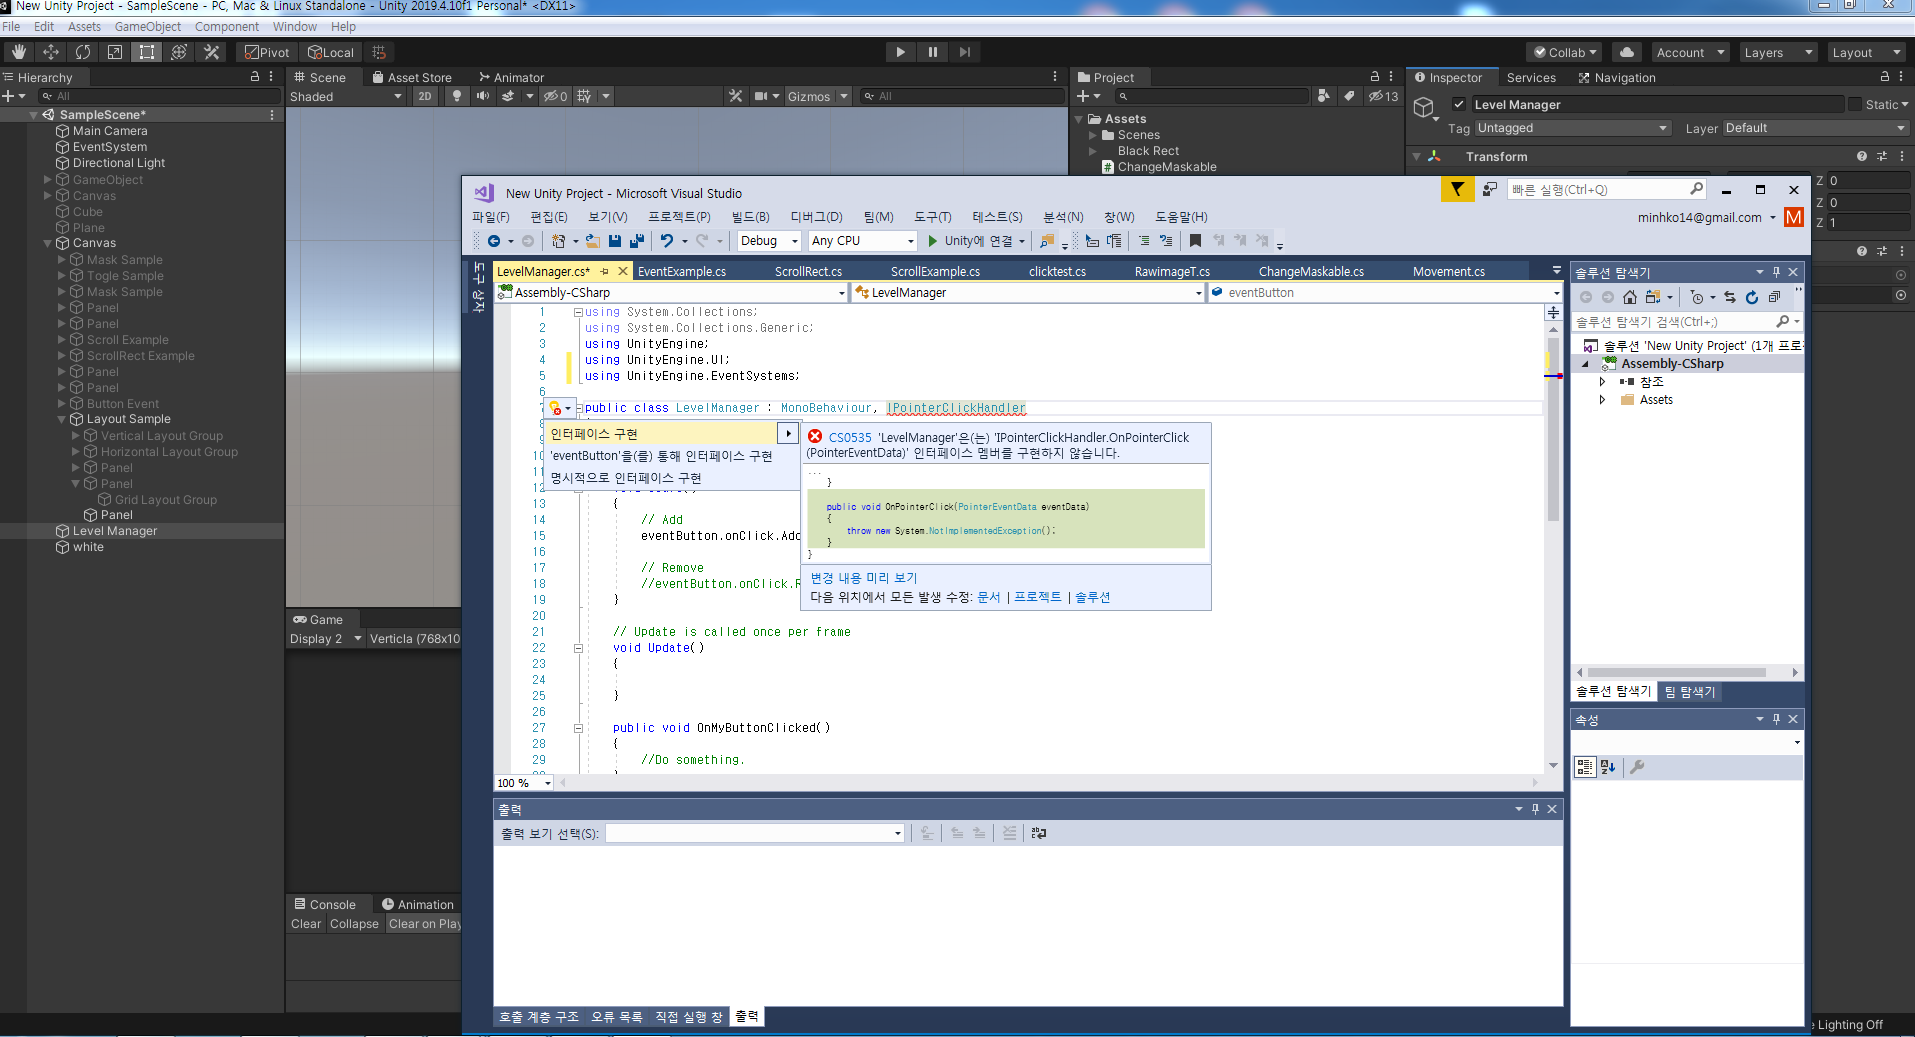Collapse the Layout Sample hierarchy item
This screenshot has width=1915, height=1037.
(62, 419)
